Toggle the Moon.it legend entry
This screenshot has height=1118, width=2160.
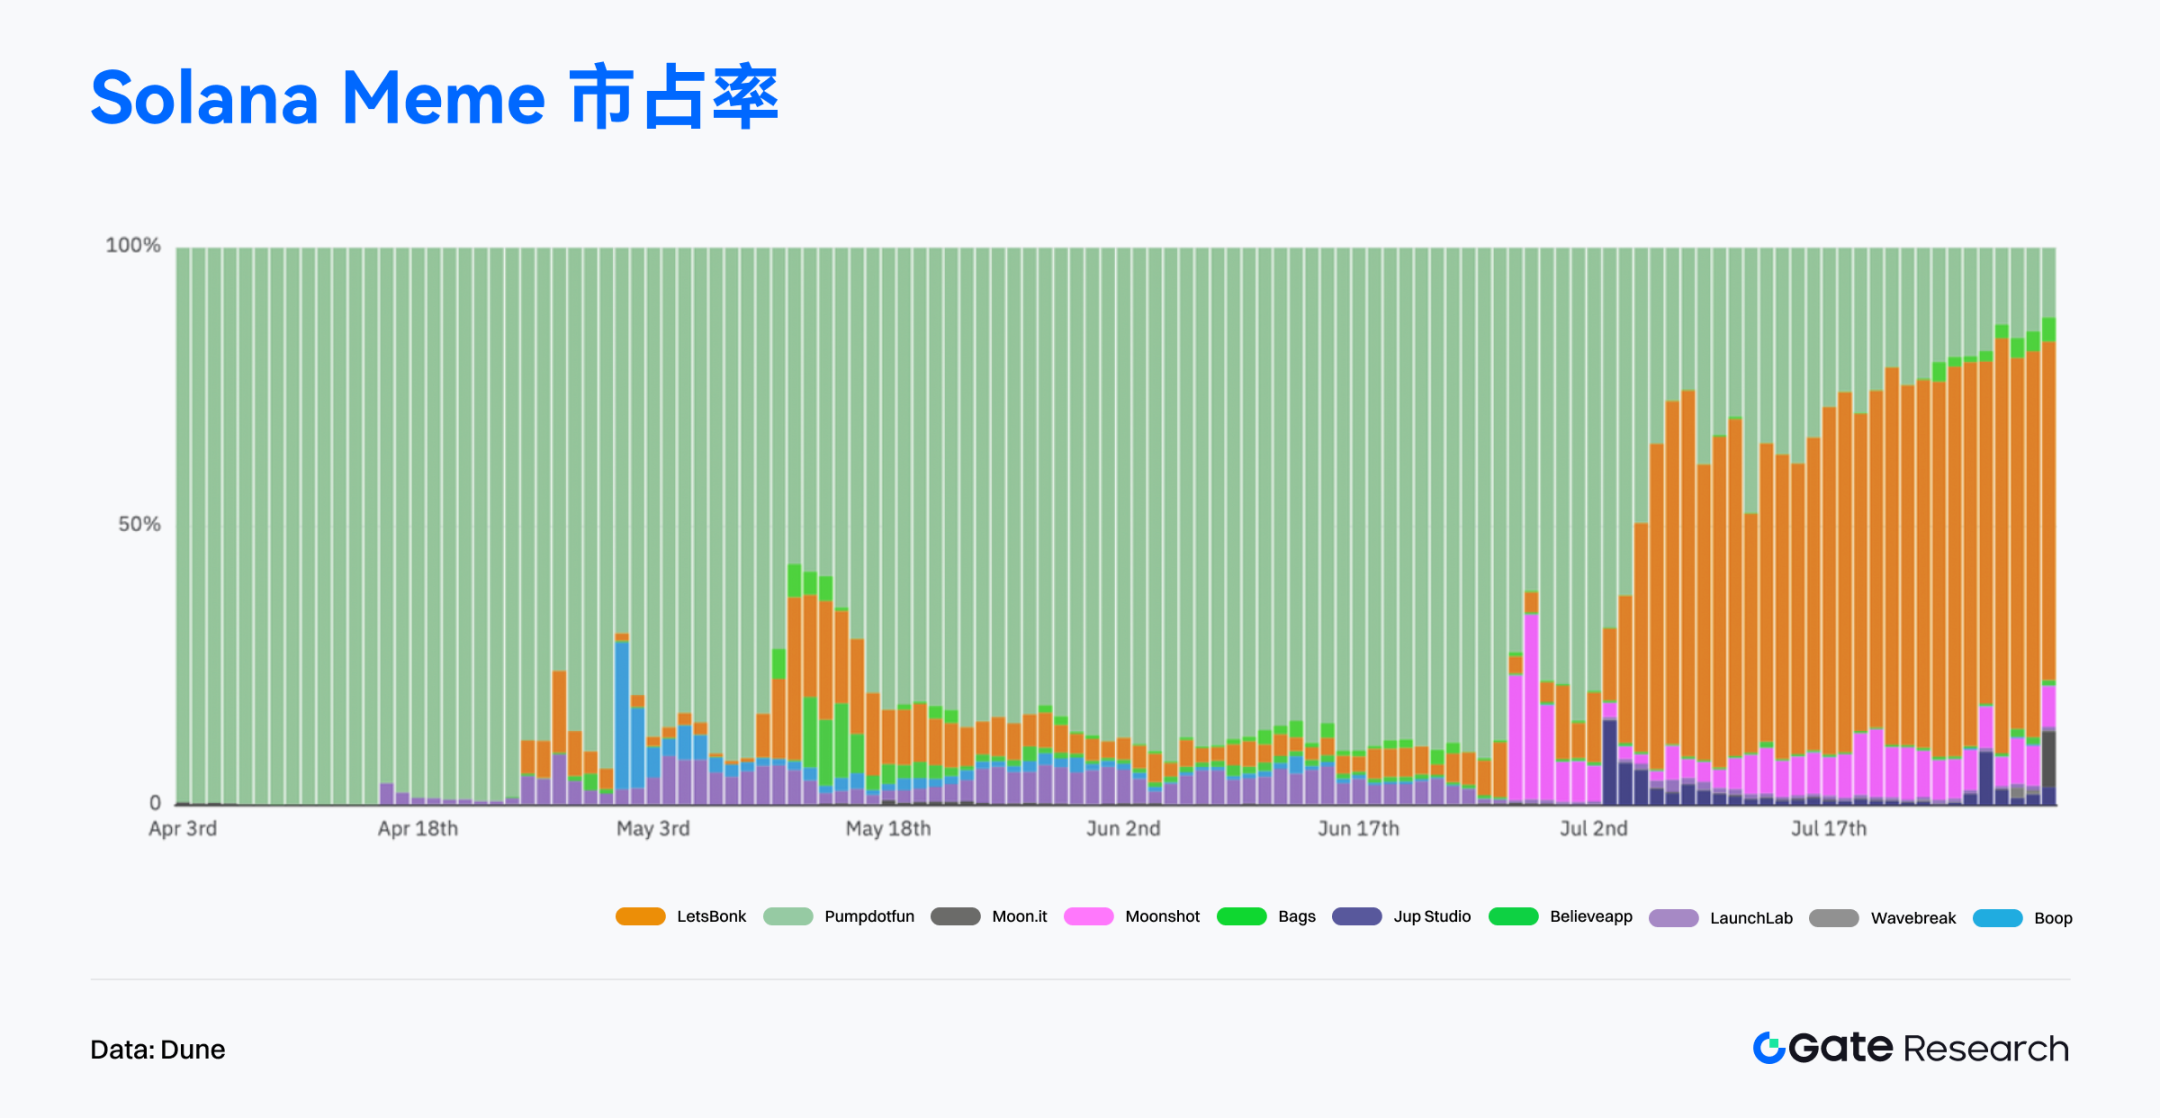[1018, 916]
